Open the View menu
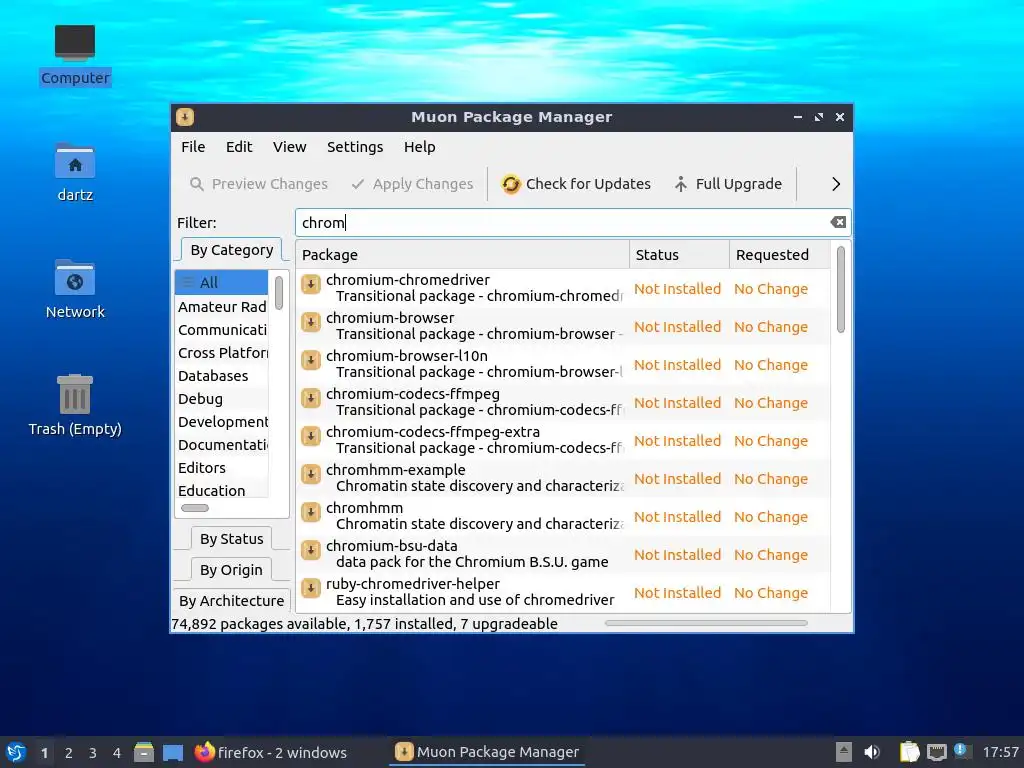 (x=289, y=147)
